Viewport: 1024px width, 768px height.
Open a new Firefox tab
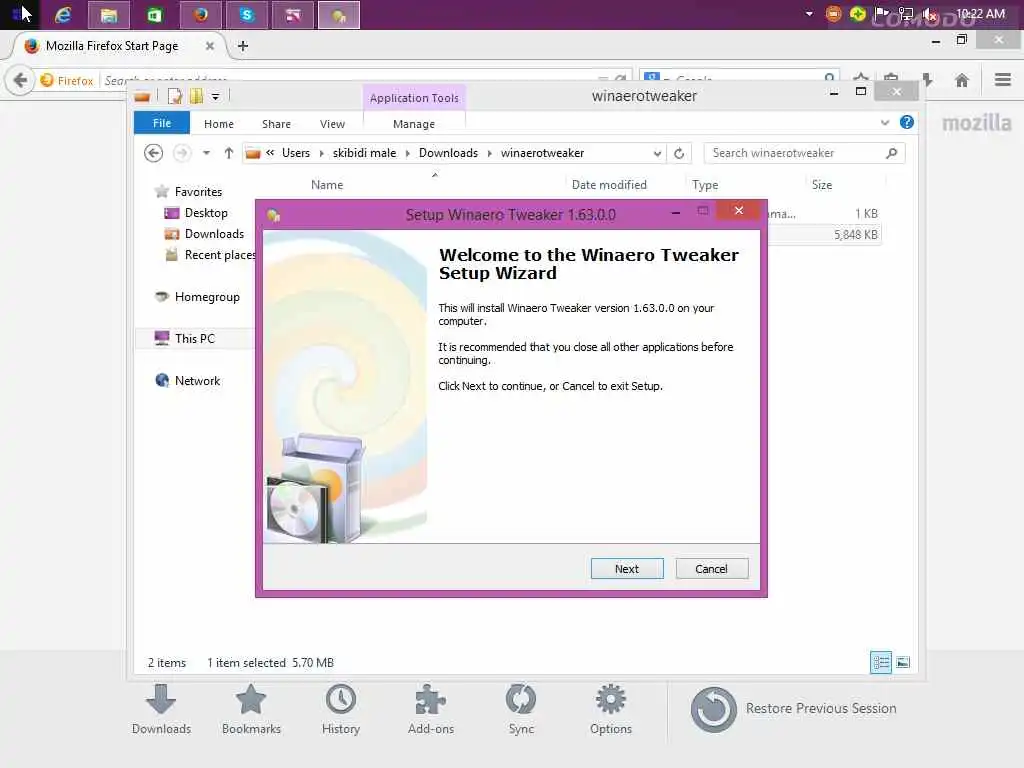[x=243, y=46]
